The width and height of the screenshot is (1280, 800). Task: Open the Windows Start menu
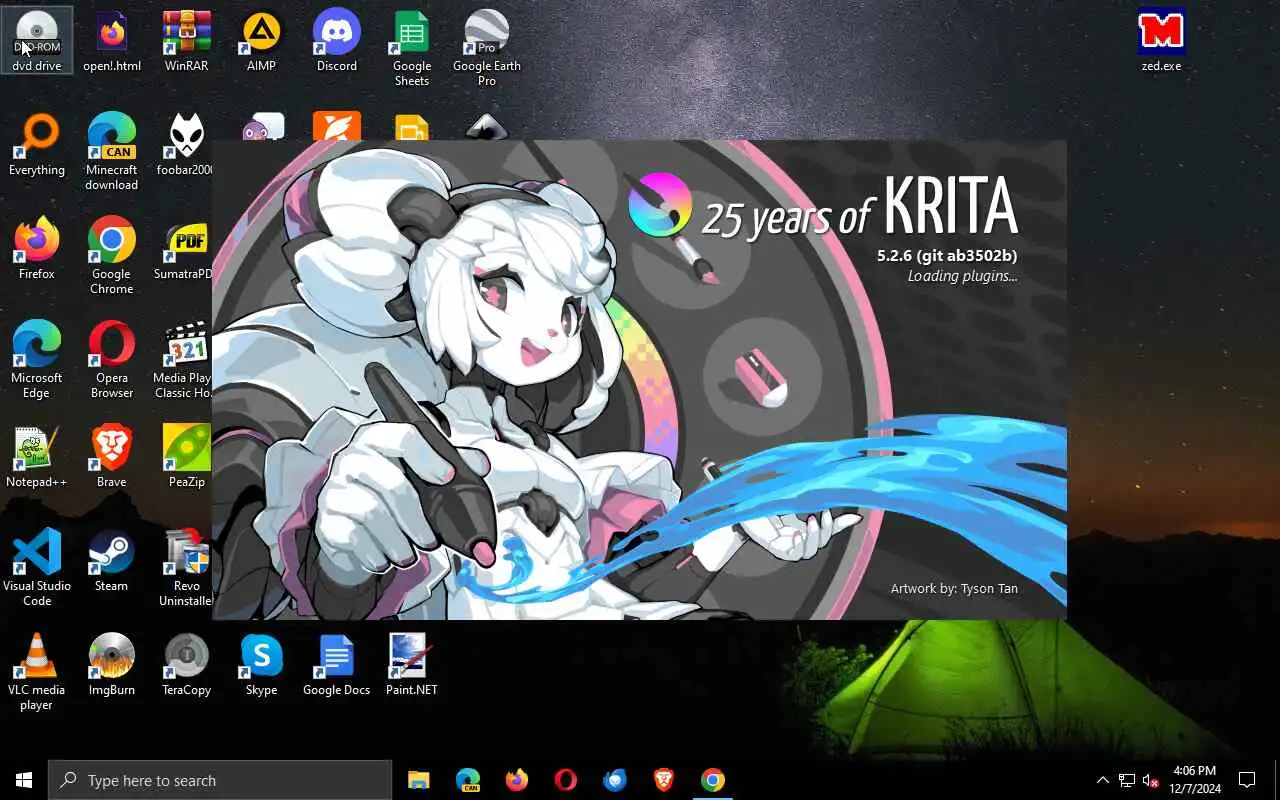[x=24, y=780]
